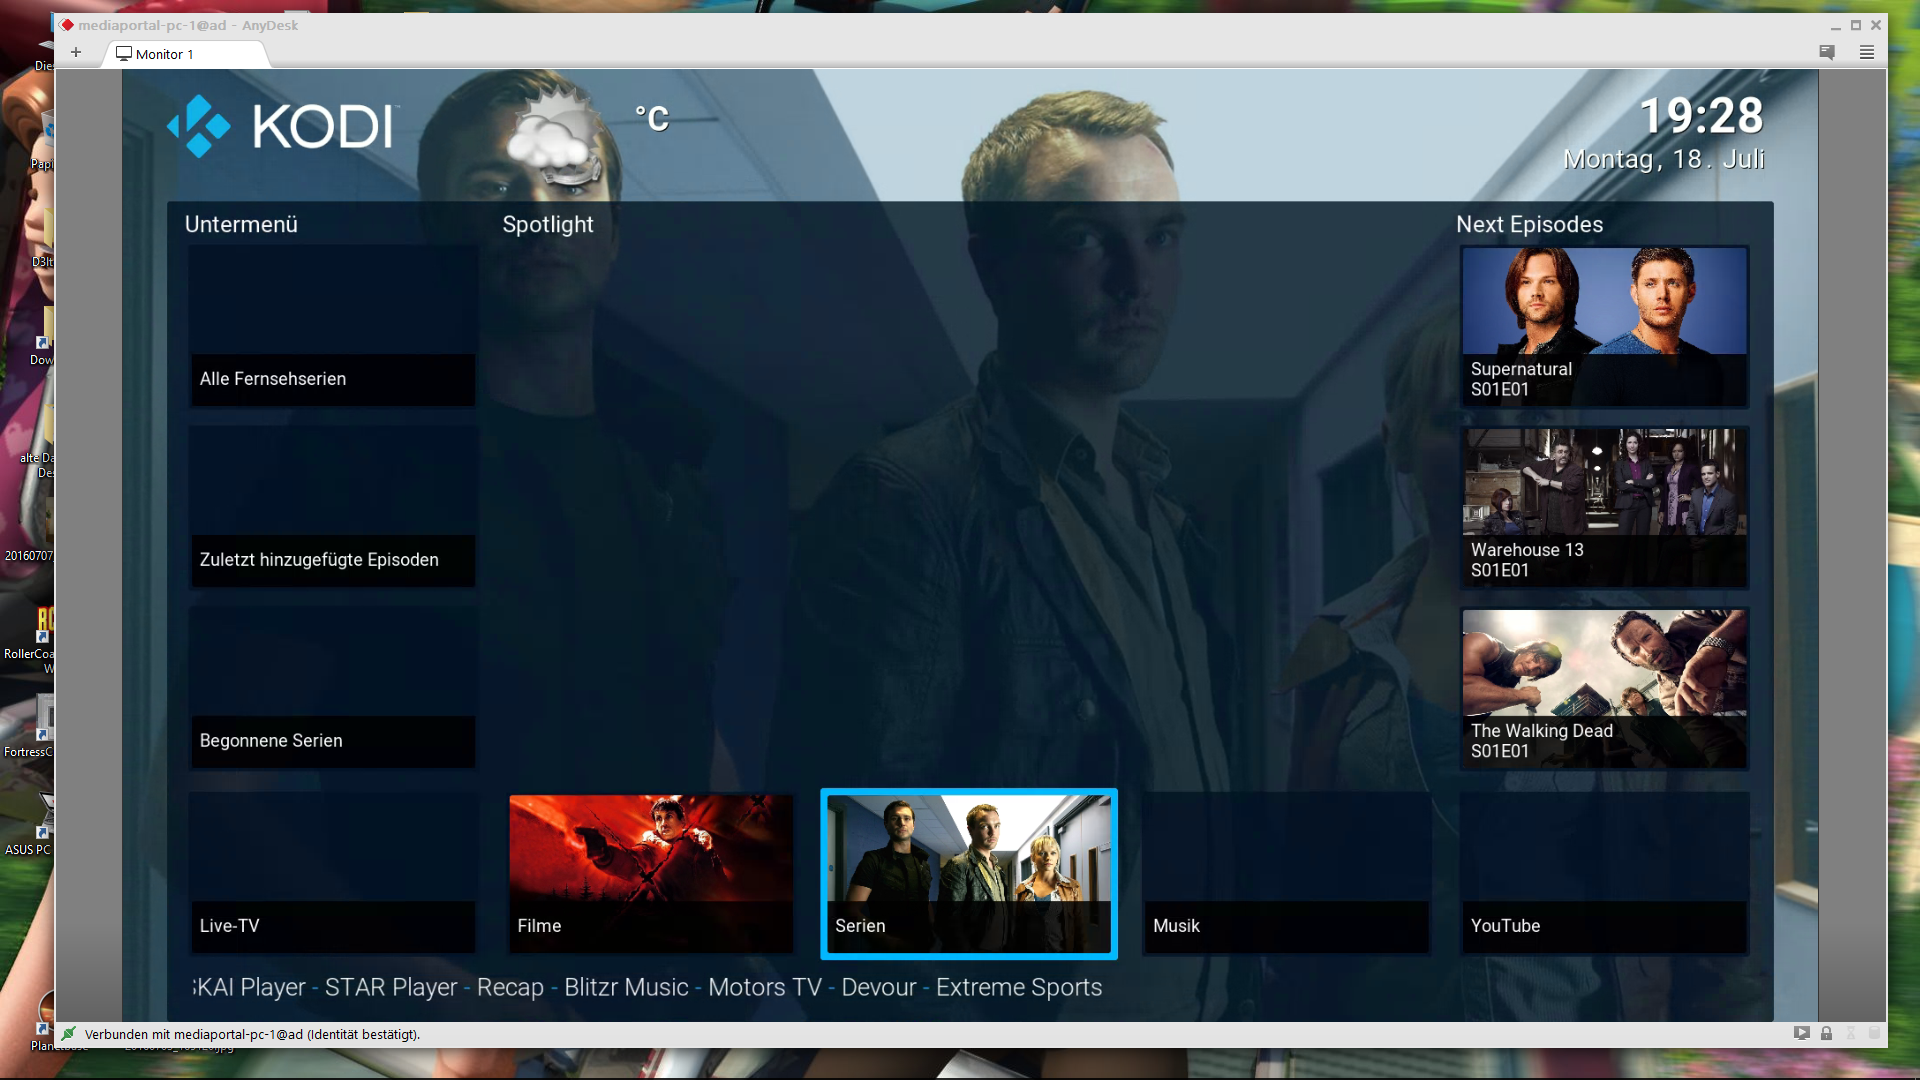Click the screen recording status icon
The image size is (1920, 1080).
[1801, 1033]
